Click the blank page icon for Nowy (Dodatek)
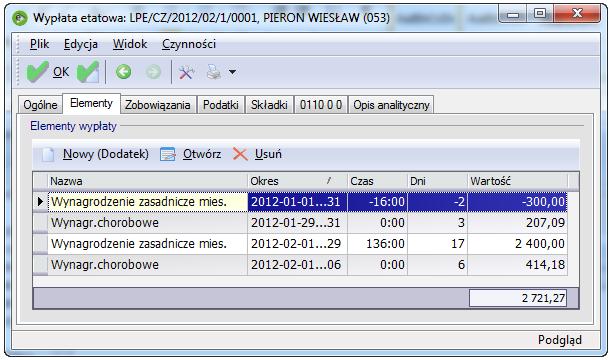Screen dimensions: 615x360 click(x=48, y=154)
